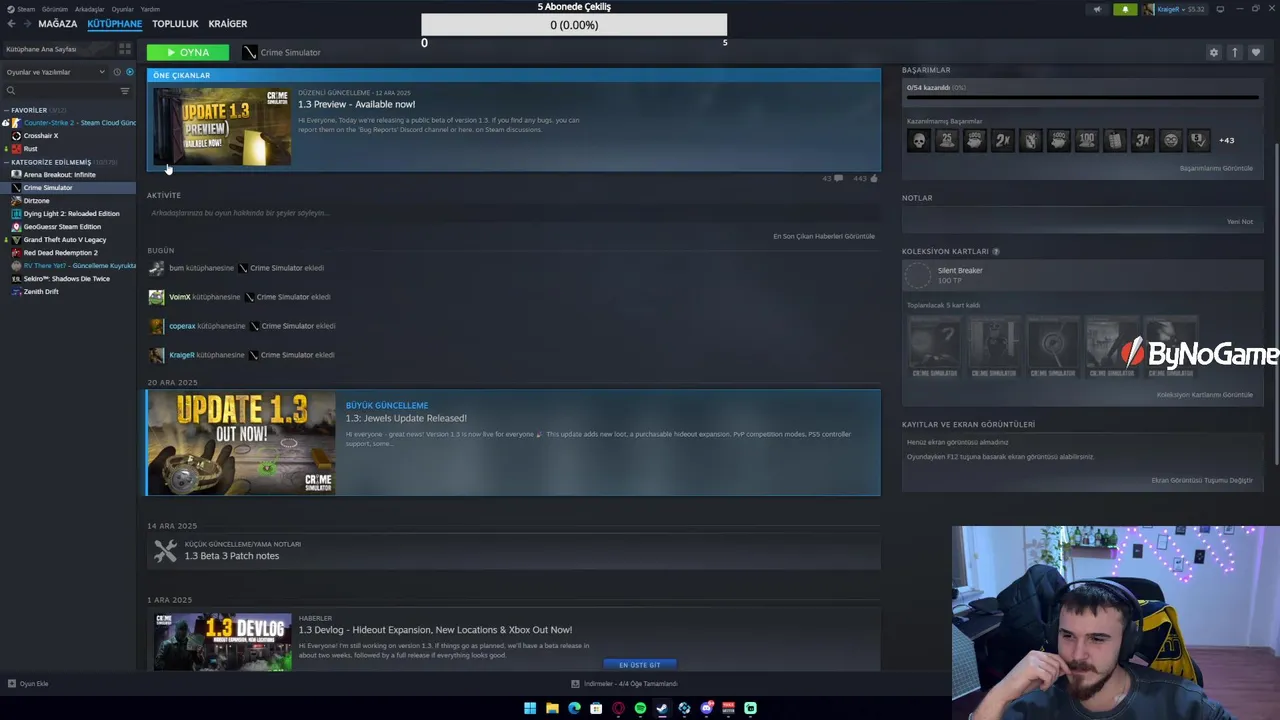The width and height of the screenshot is (1280, 720).
Task: Open the green notifications bell
Action: coord(1125,9)
